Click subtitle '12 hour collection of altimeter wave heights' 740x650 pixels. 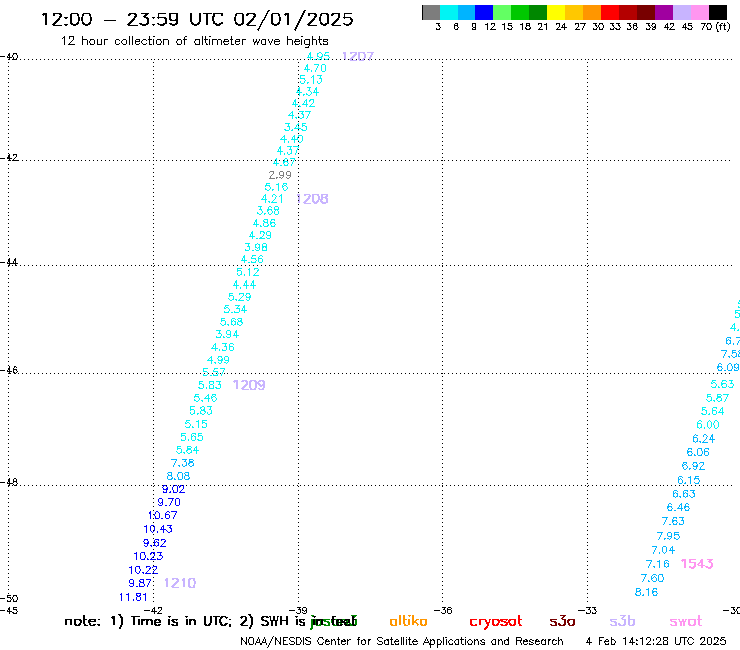point(195,41)
